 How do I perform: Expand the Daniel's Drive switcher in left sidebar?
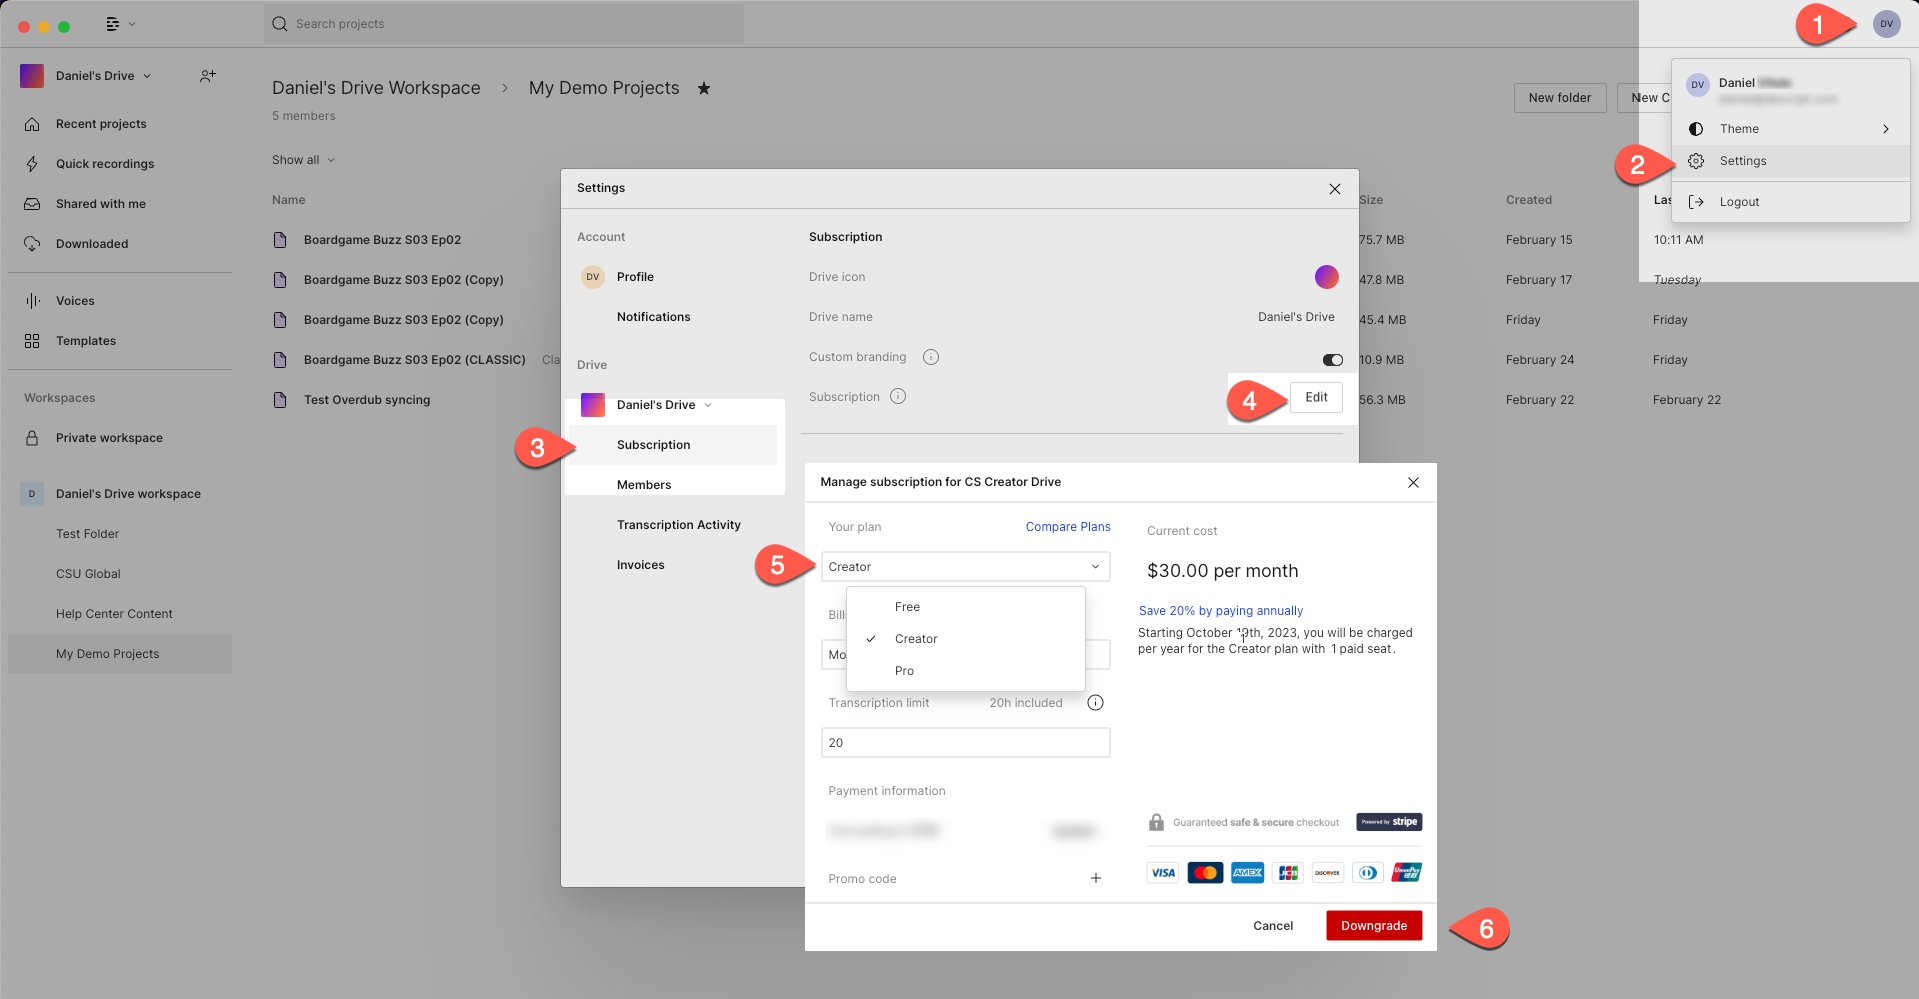[147, 76]
